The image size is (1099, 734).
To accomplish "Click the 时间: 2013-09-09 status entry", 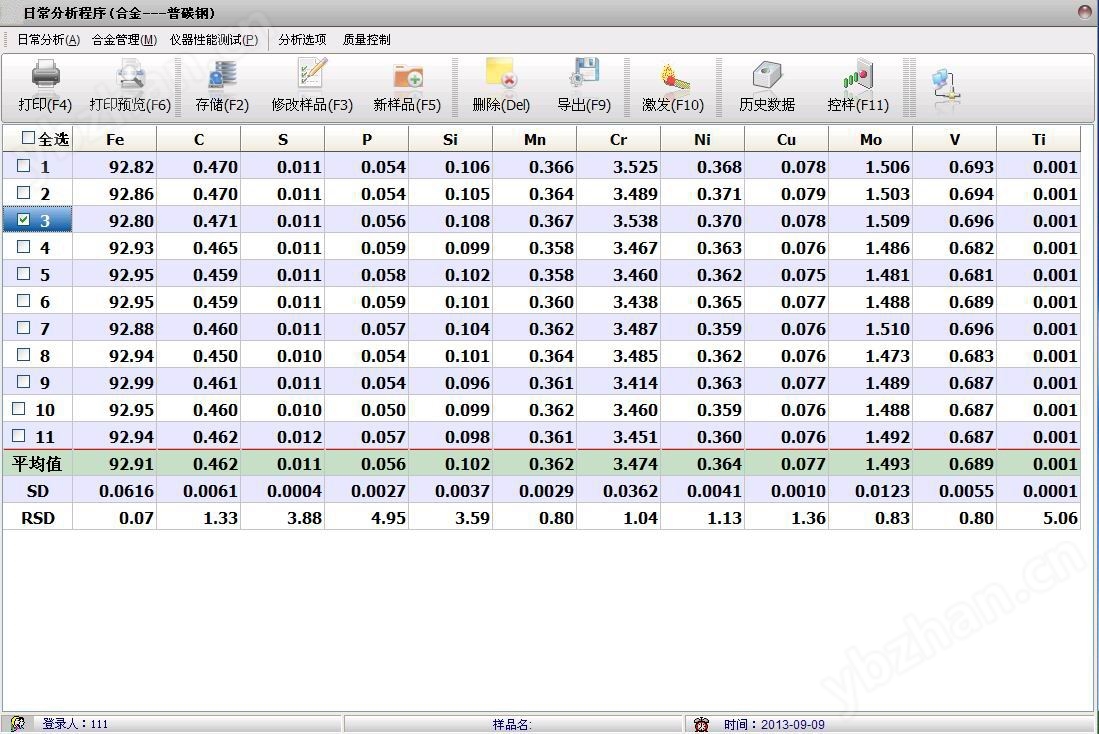I will pos(774,724).
